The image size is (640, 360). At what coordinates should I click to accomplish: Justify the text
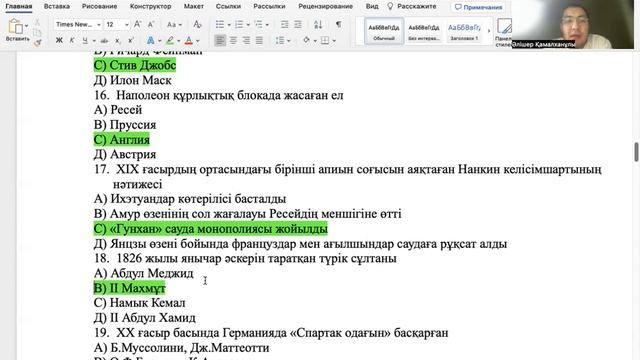pyautogui.click(x=259, y=40)
